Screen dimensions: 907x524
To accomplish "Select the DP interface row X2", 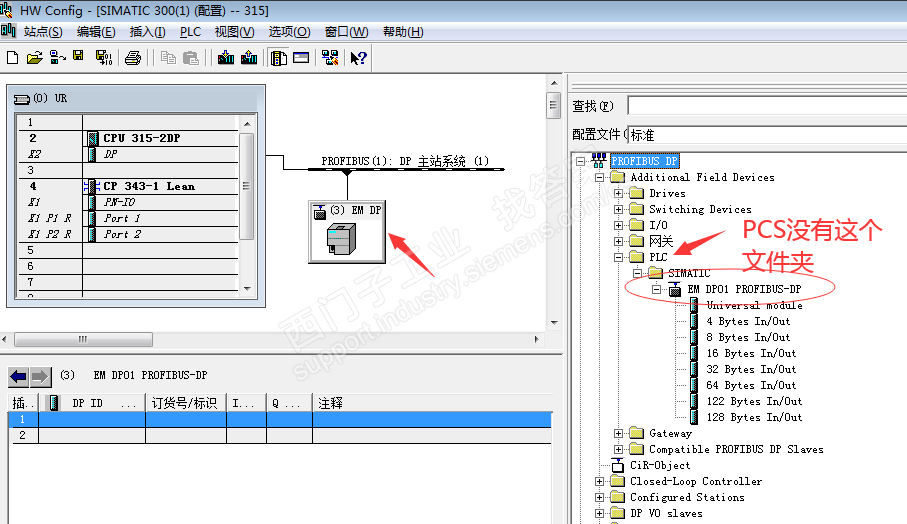I will point(127,154).
